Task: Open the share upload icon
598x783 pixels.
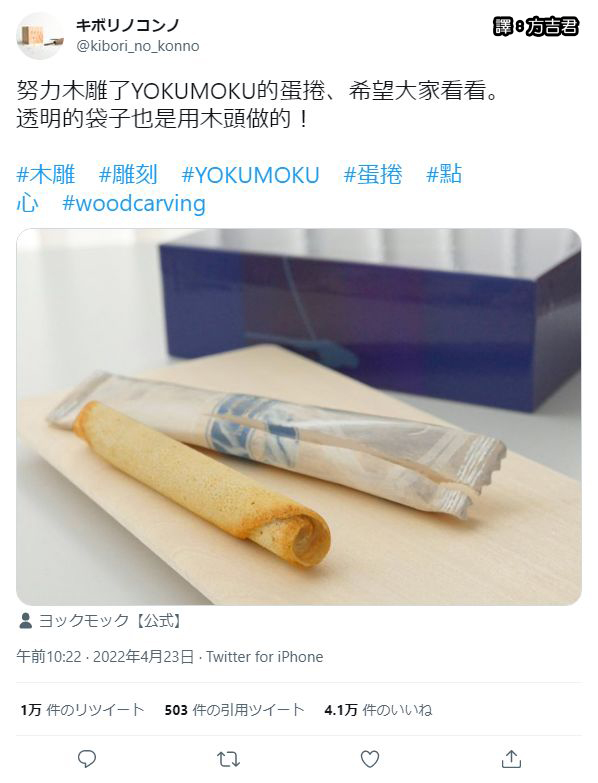Action: [x=511, y=759]
